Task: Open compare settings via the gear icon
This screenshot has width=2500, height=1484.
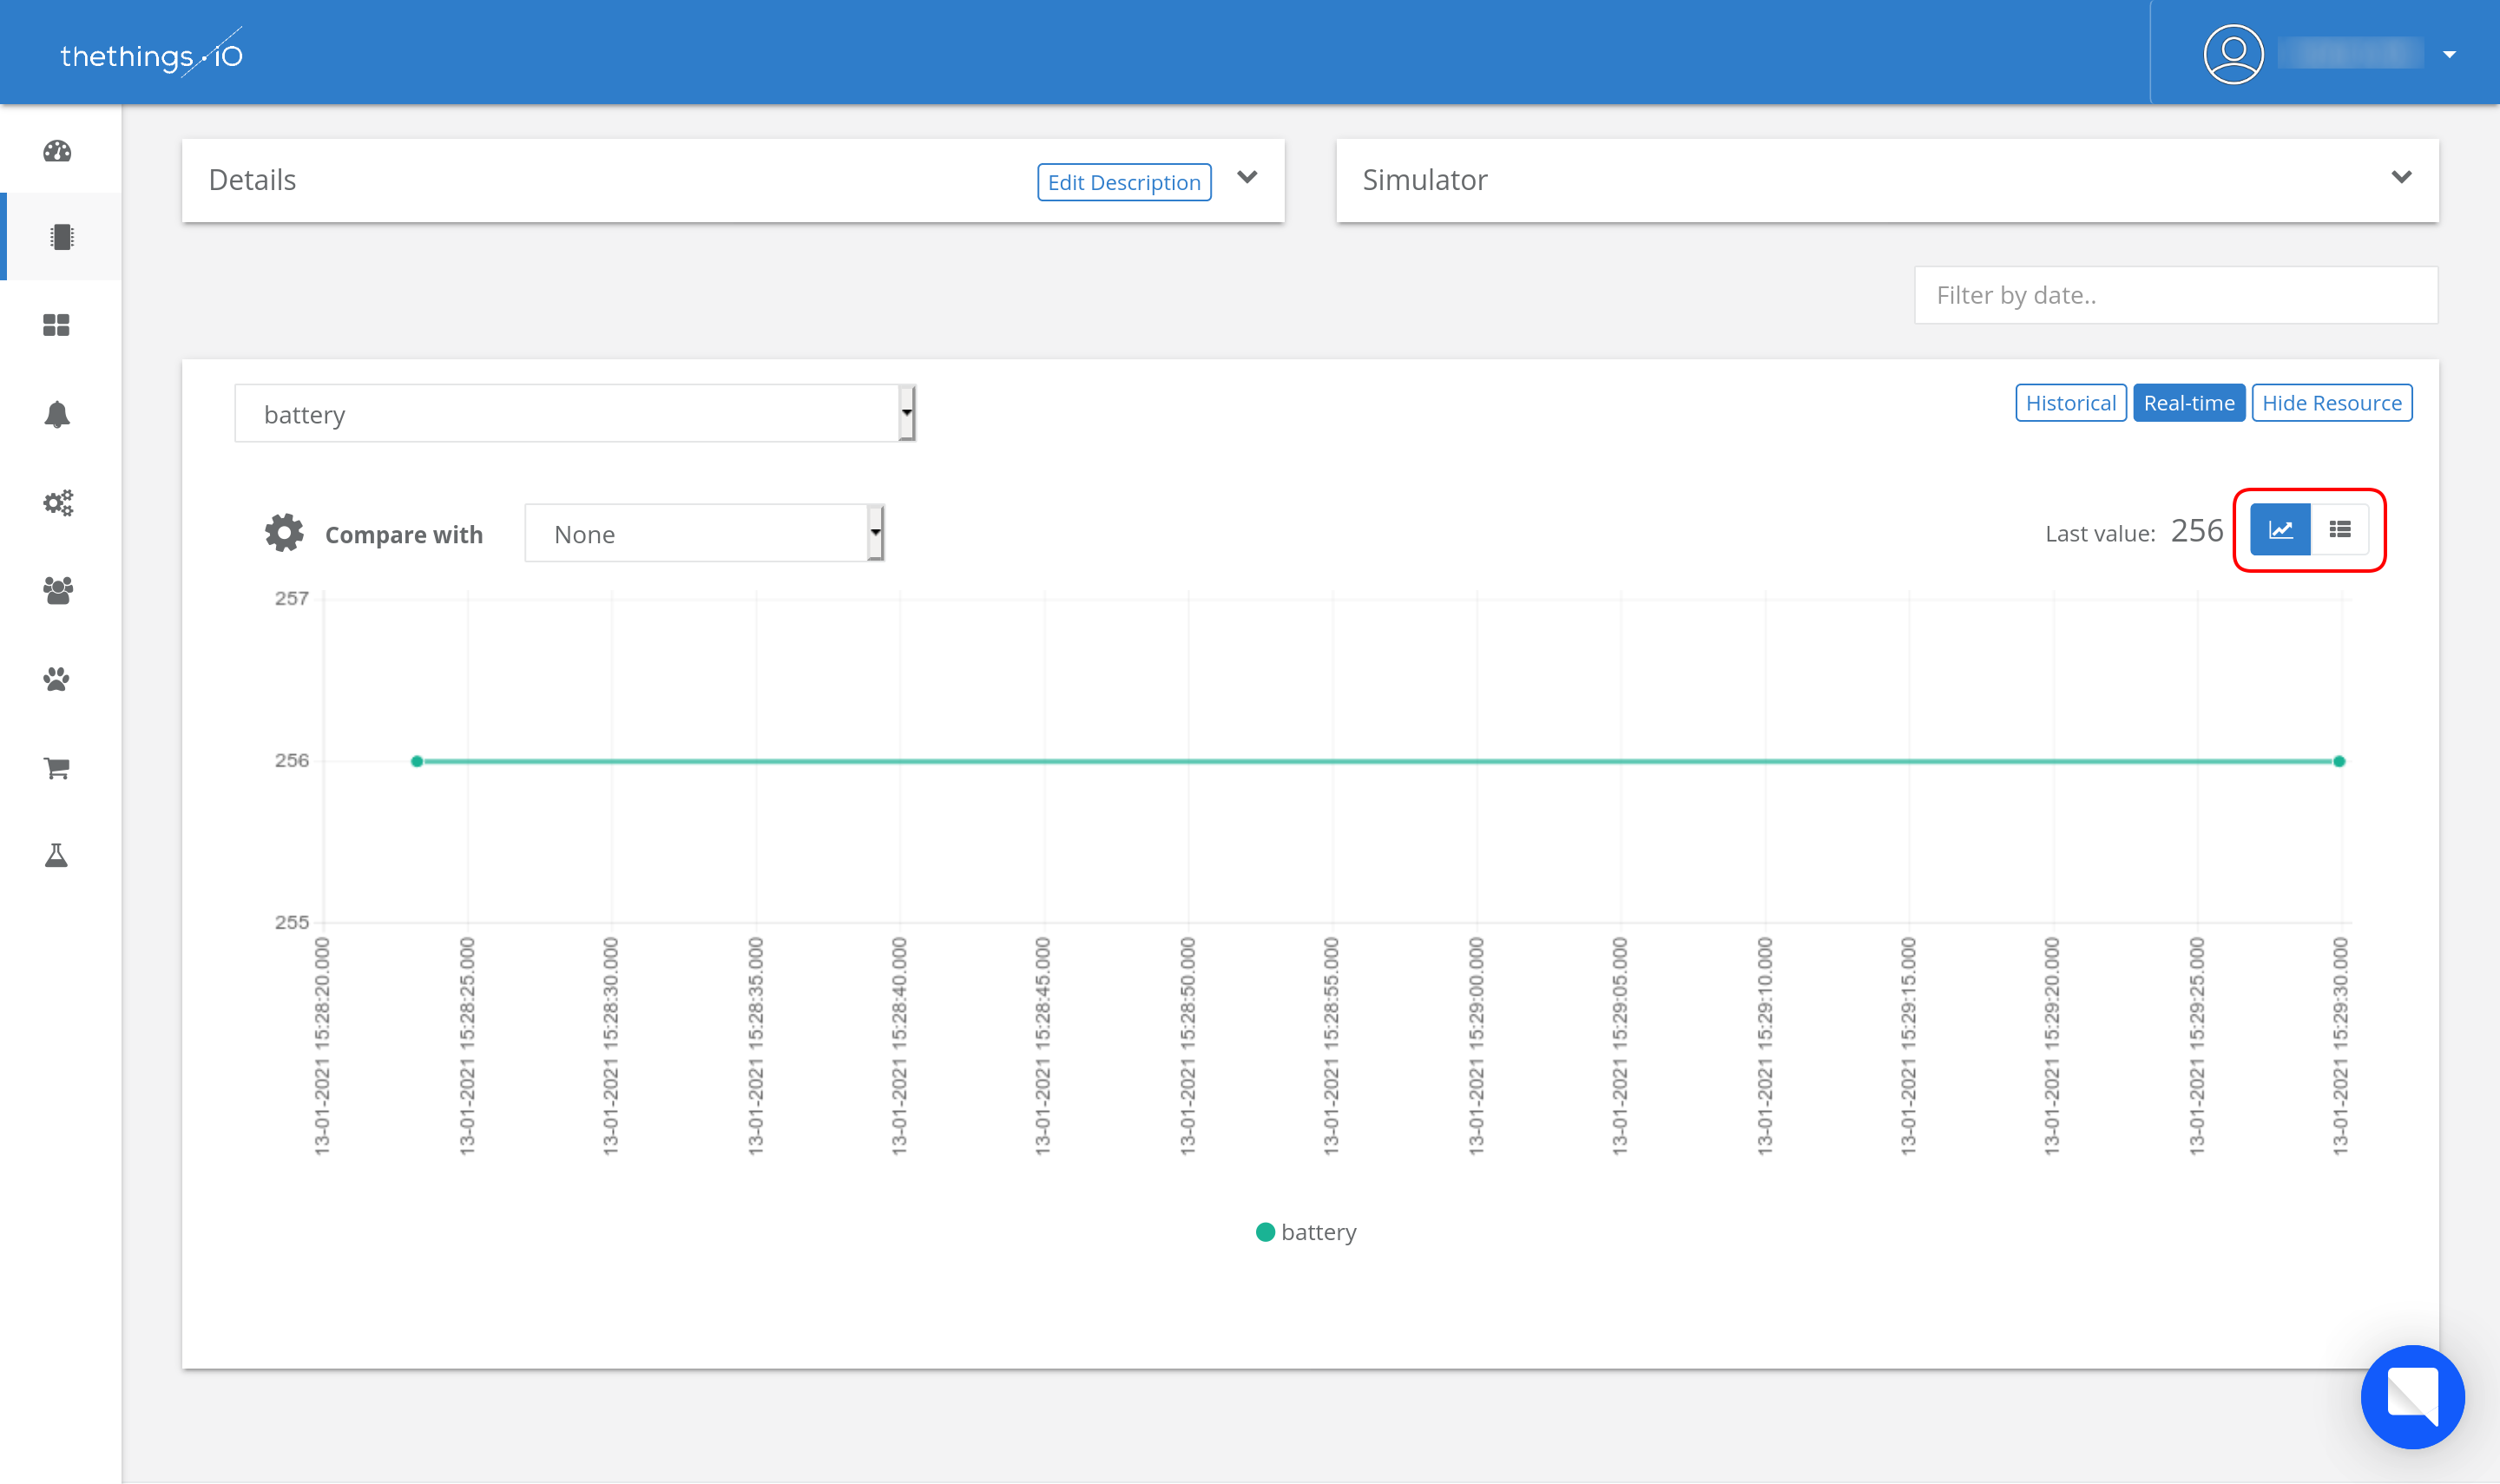Action: tap(283, 532)
